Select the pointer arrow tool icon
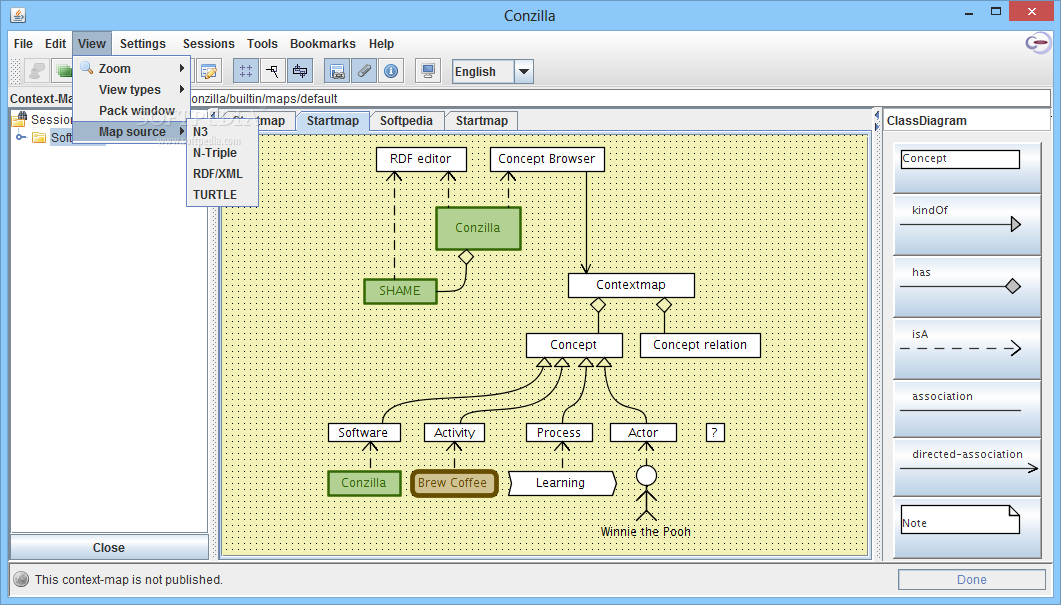This screenshot has width=1061, height=605. click(273, 71)
